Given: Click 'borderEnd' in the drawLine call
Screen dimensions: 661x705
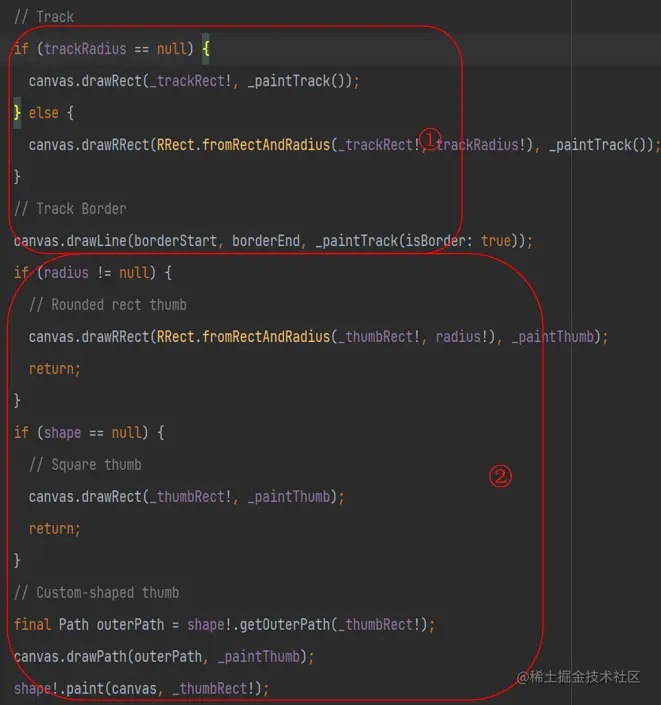Looking at the screenshot, I should [266, 241].
